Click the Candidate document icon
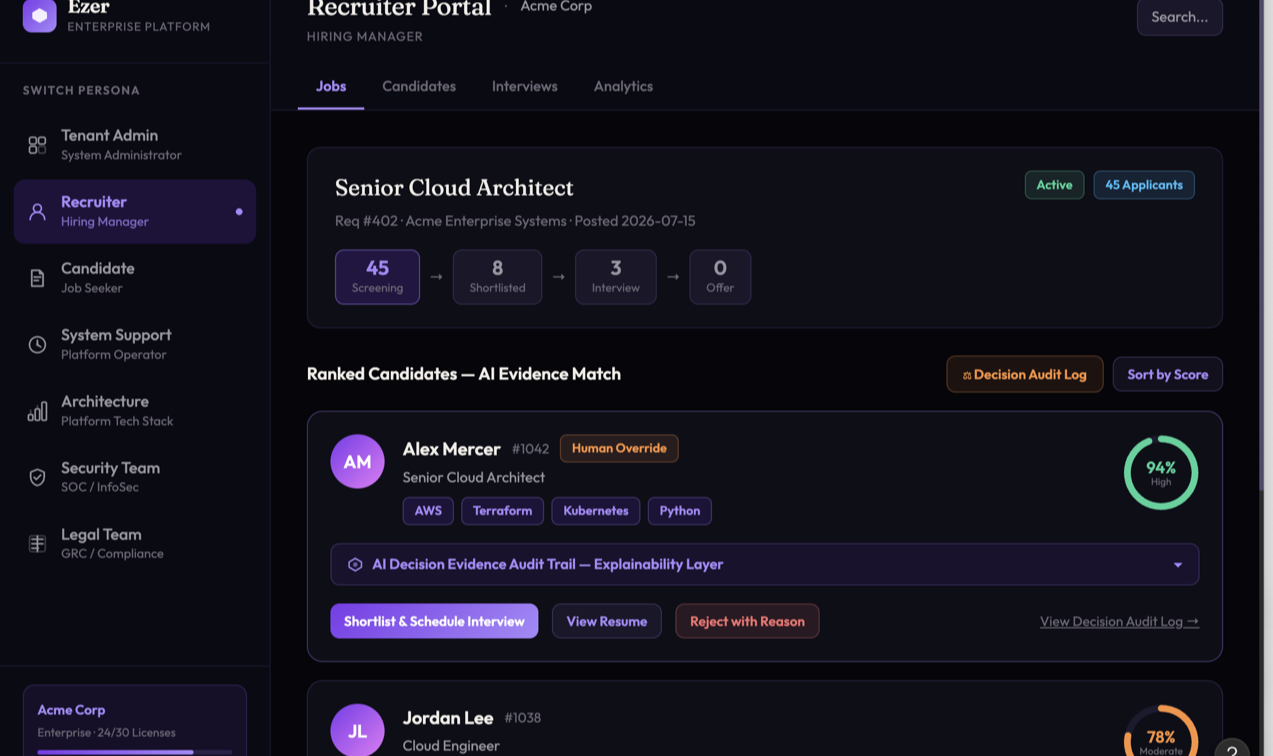 click(37, 278)
